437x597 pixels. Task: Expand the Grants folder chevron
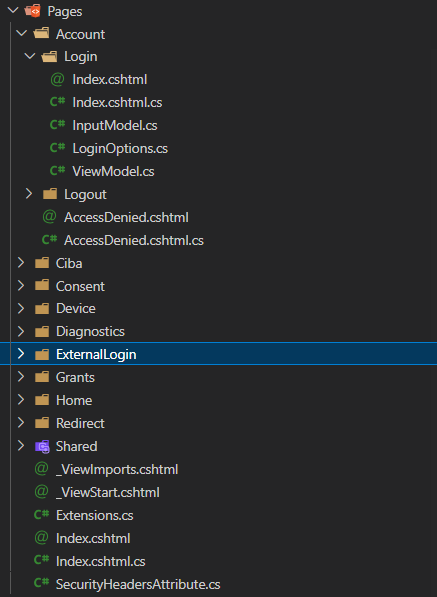[x=21, y=377]
